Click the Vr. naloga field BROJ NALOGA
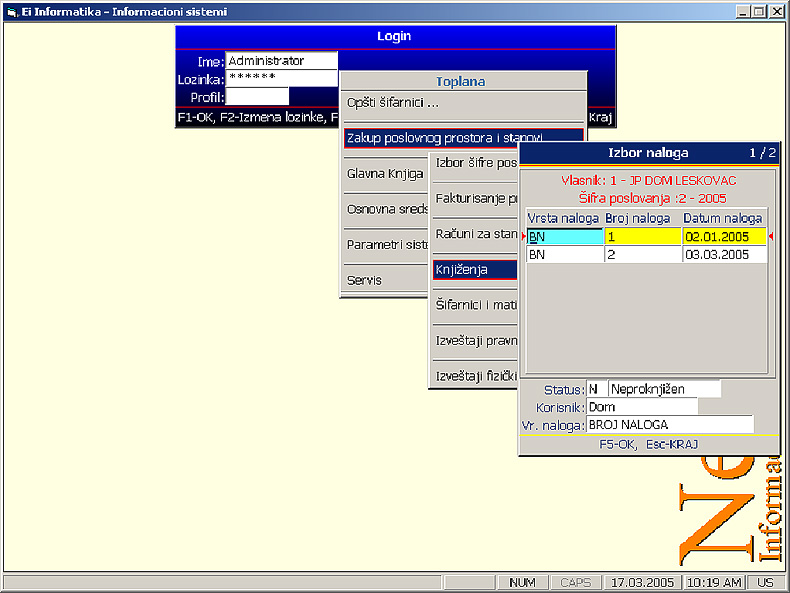The height and width of the screenshot is (593, 790). (669, 425)
